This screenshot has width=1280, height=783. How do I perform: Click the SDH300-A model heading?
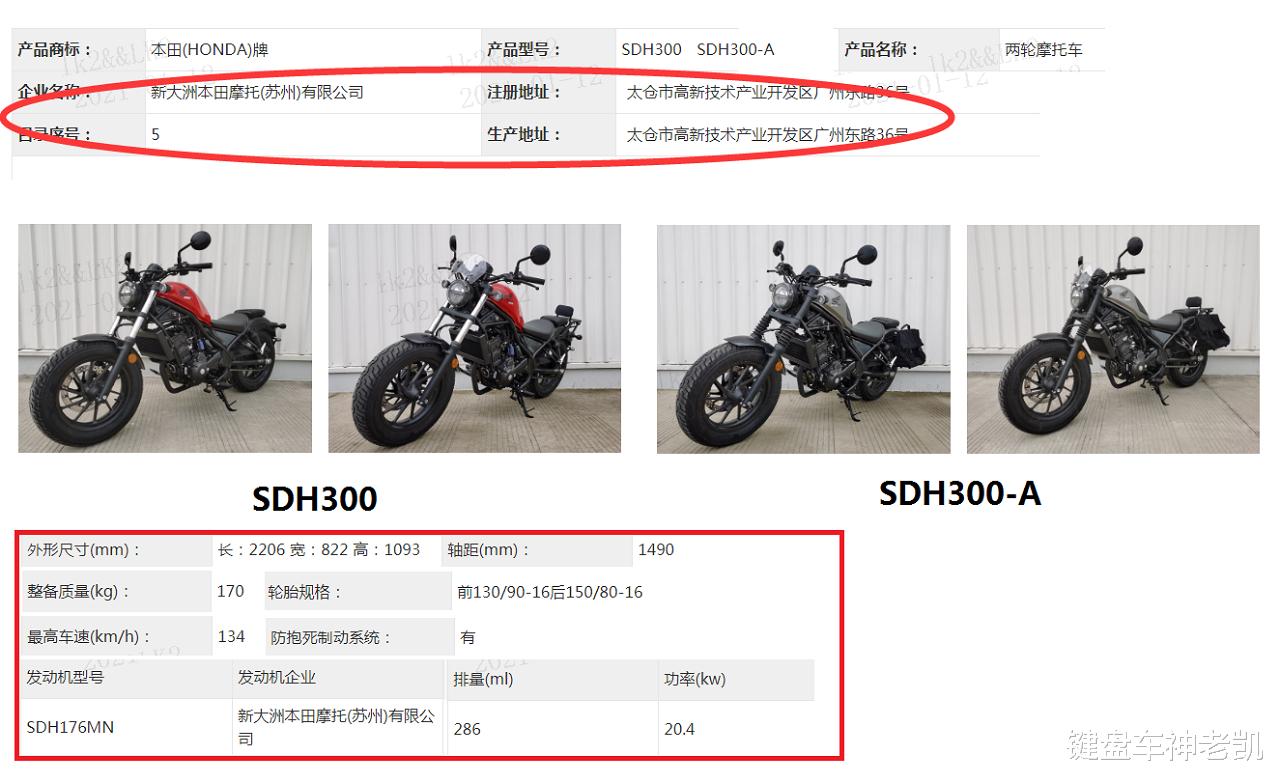[960, 493]
